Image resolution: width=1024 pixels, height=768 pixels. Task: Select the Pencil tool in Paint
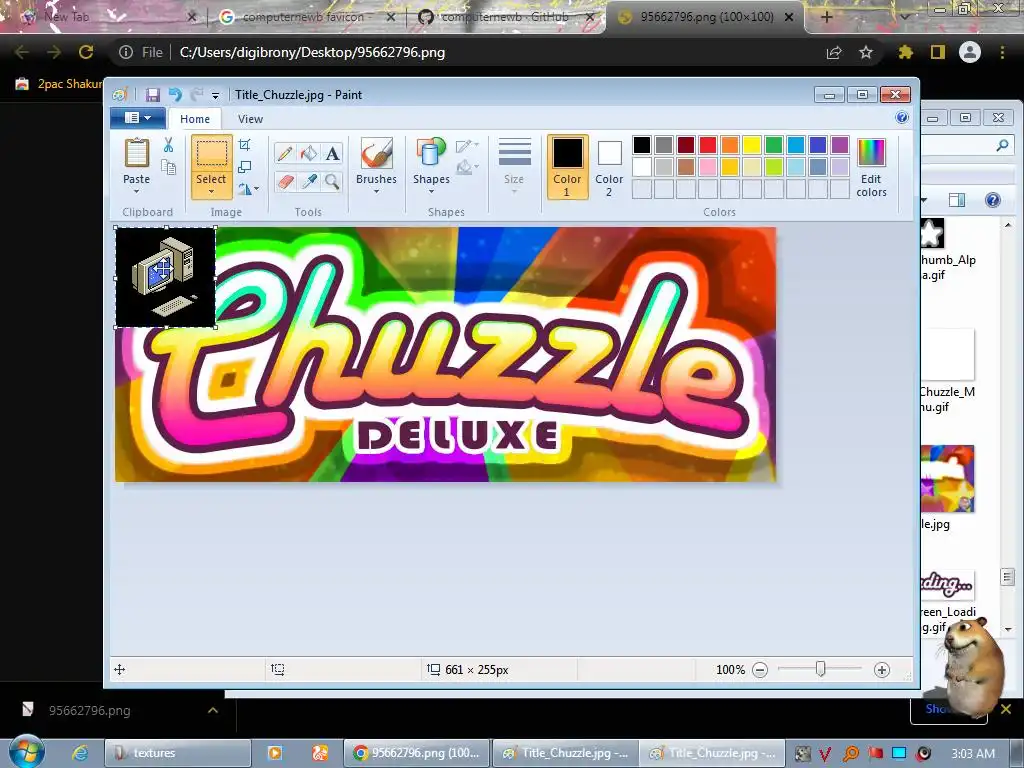pos(285,153)
